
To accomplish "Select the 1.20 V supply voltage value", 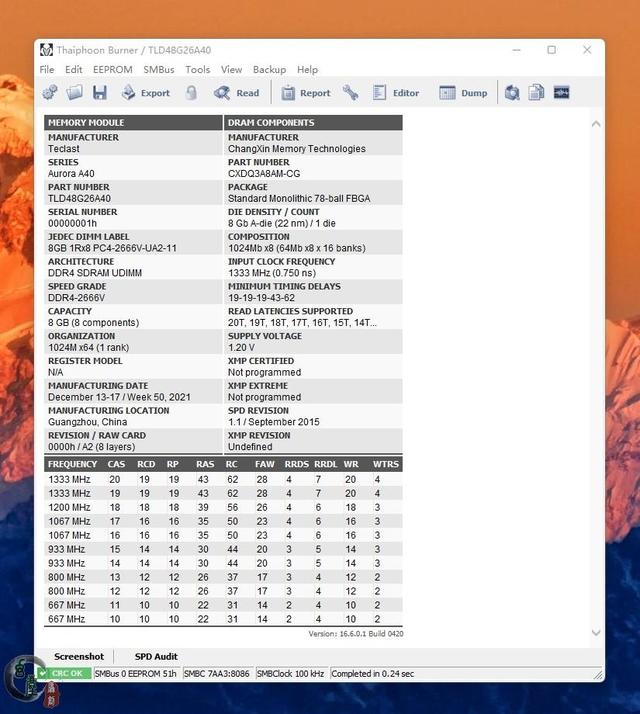I will (x=241, y=347).
